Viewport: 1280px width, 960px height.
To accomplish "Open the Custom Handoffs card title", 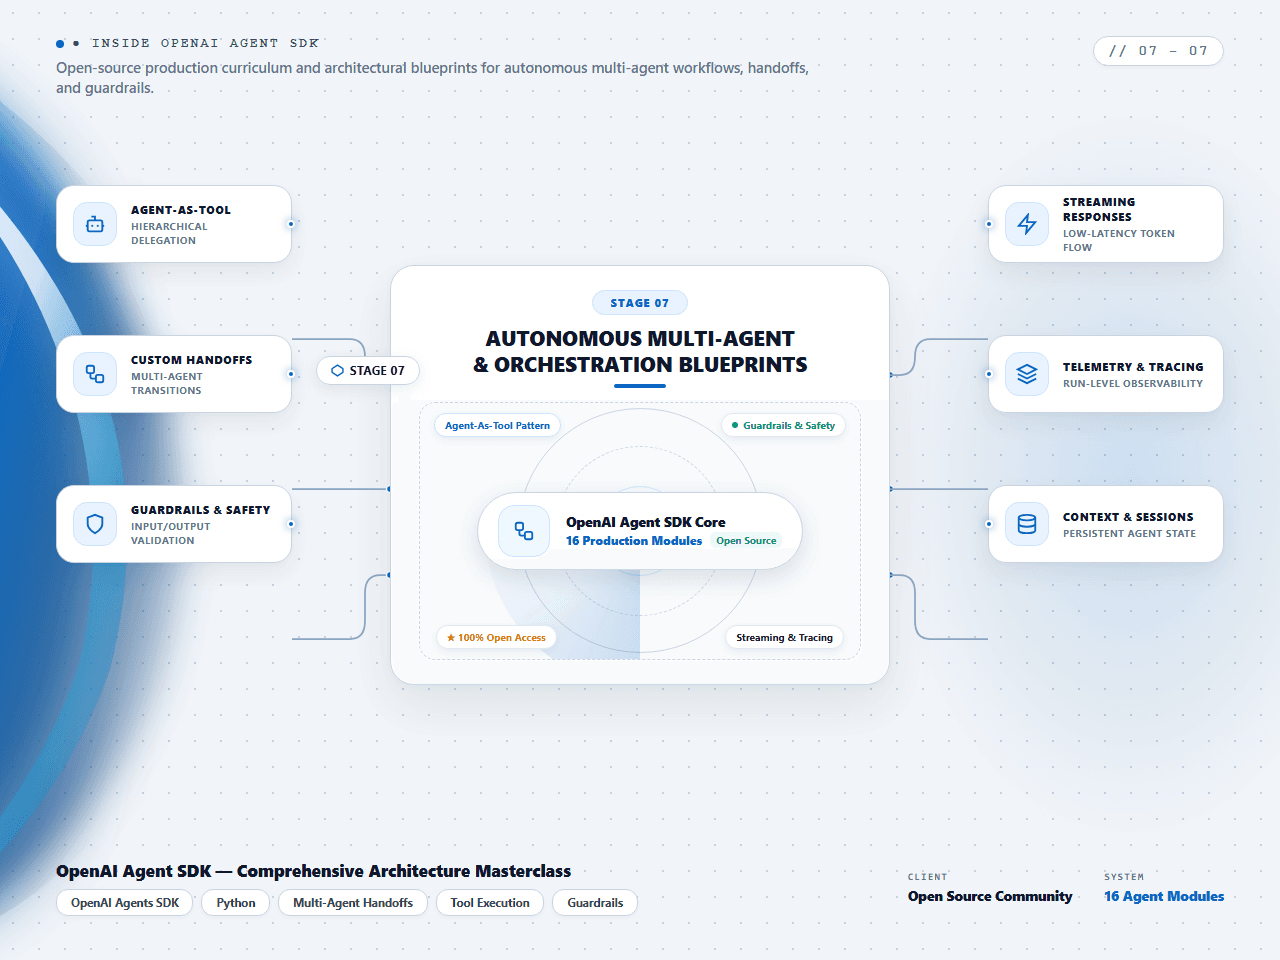I will pos(191,360).
